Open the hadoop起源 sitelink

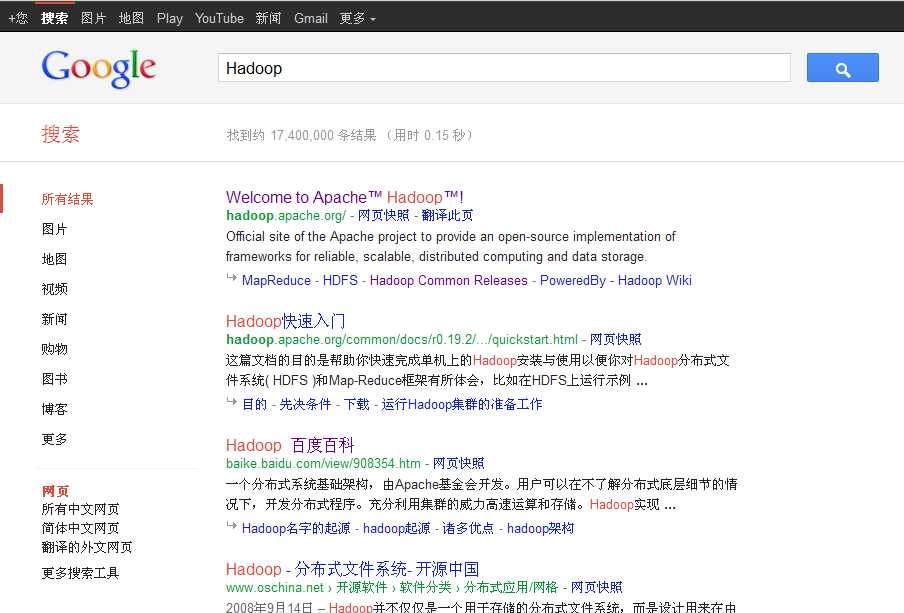(x=397, y=528)
